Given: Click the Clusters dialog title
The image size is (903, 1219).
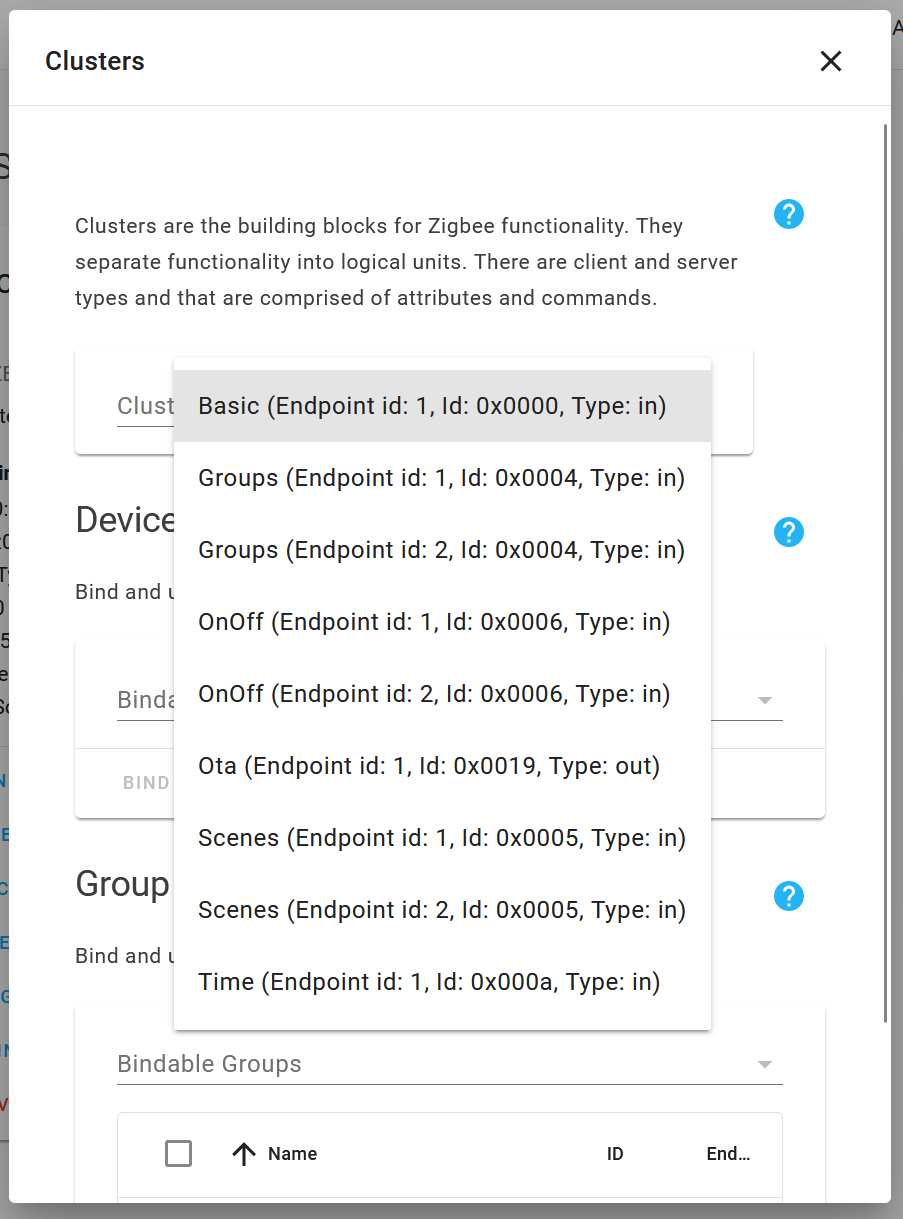Looking at the screenshot, I should coord(95,61).
